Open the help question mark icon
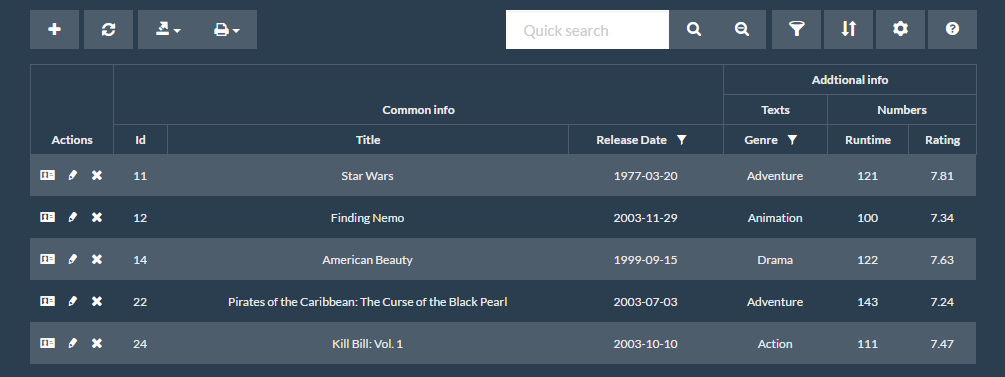This screenshot has height=377, width=1005. tap(952, 29)
